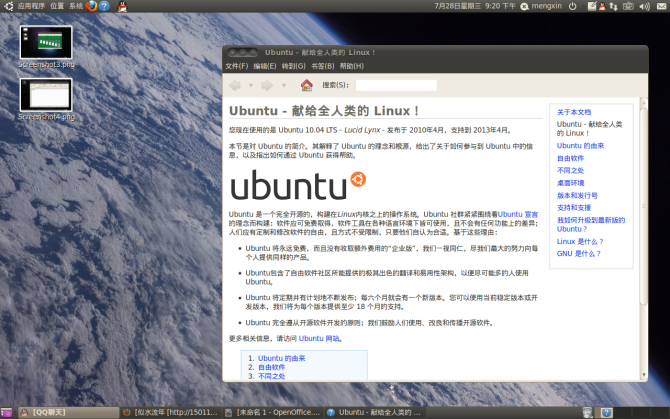Click the QQ penguin icon in the system tray
The height and width of the screenshot is (419, 670).
coord(602,6)
